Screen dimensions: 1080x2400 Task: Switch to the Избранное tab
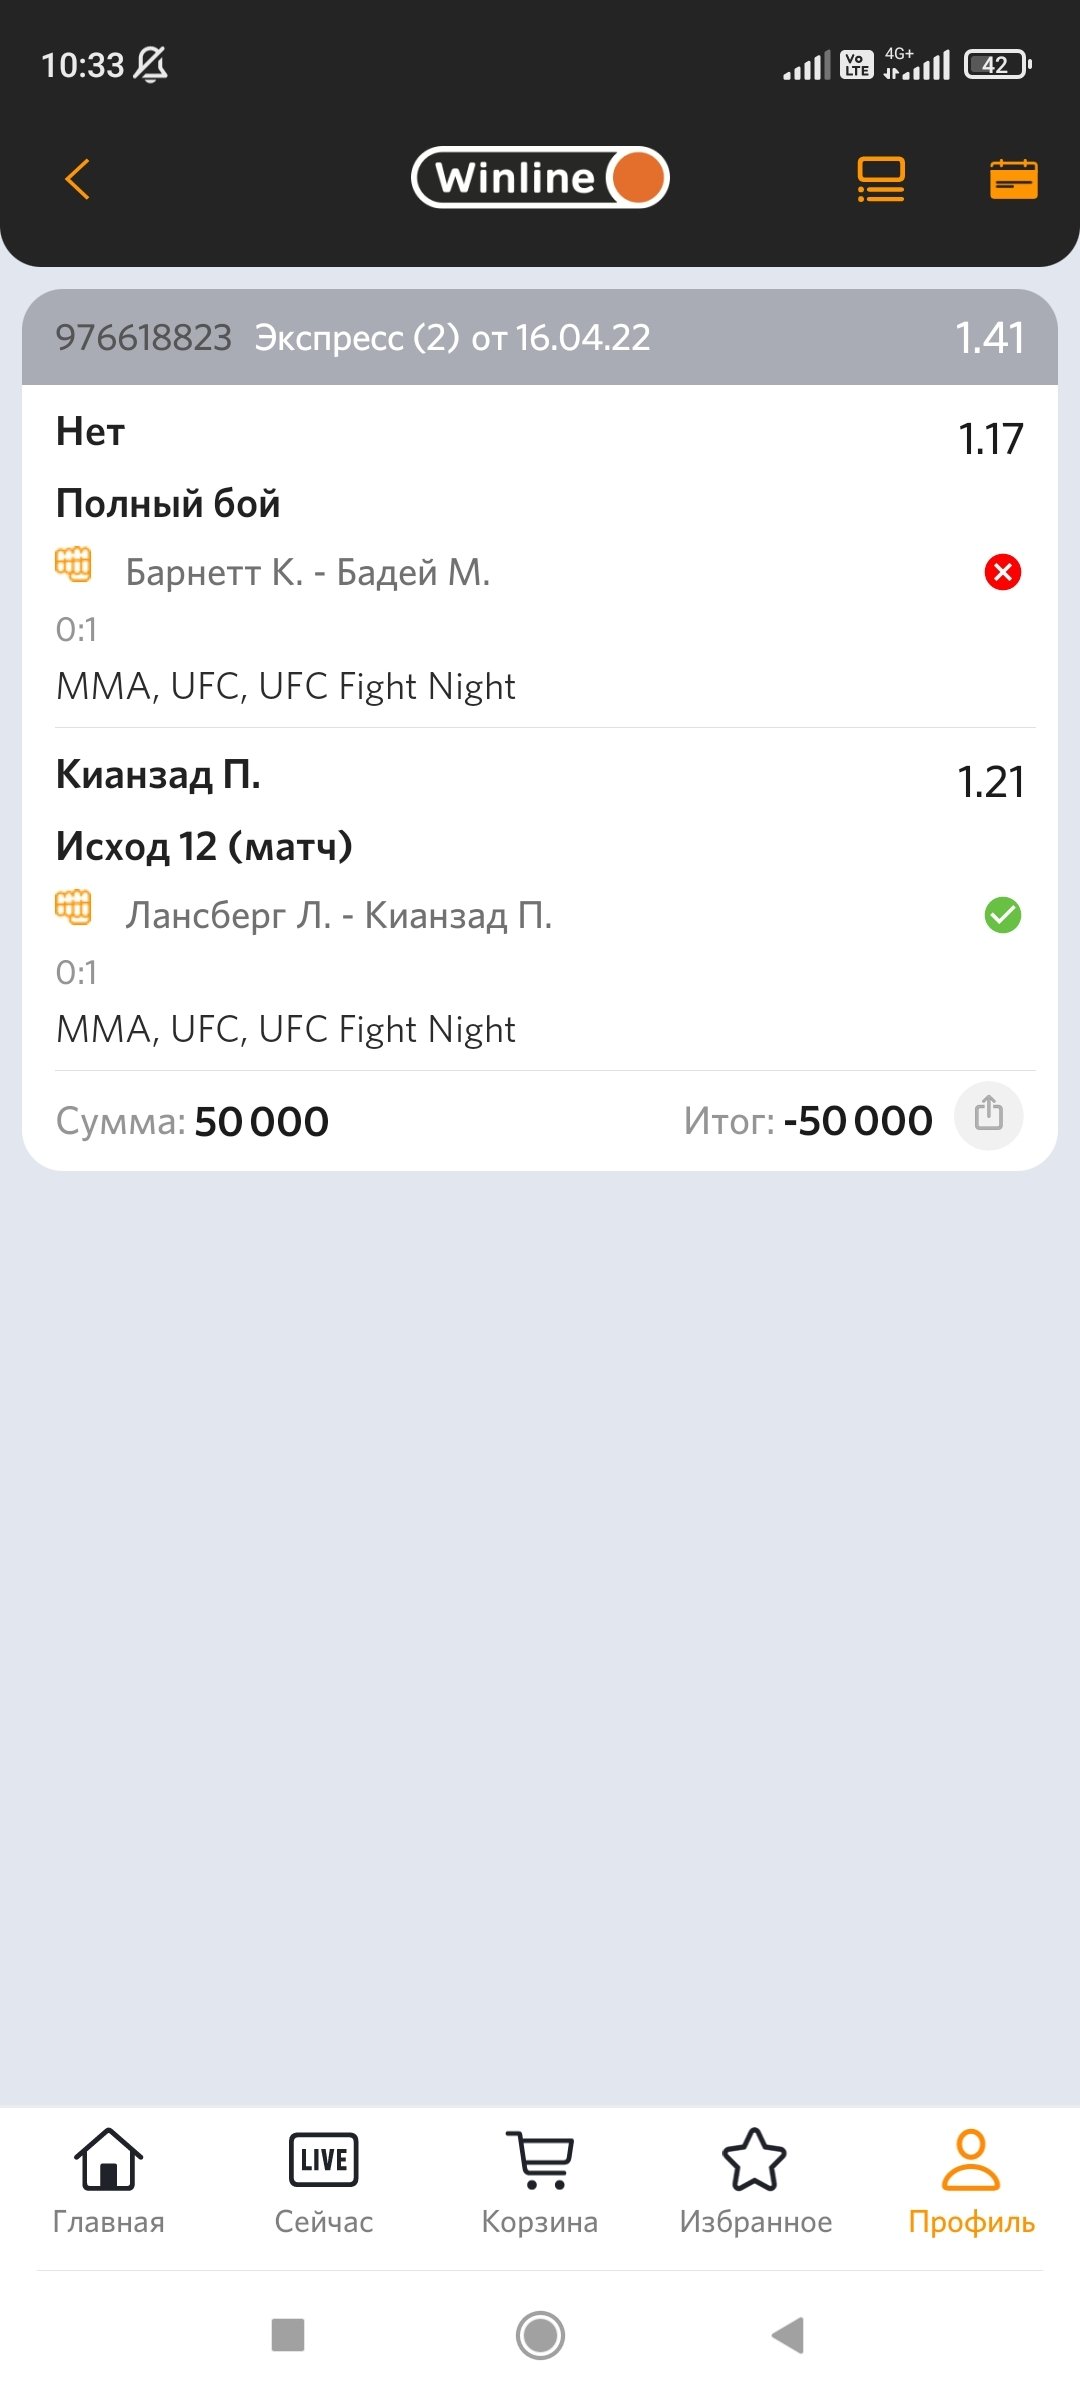pyautogui.click(x=756, y=2180)
